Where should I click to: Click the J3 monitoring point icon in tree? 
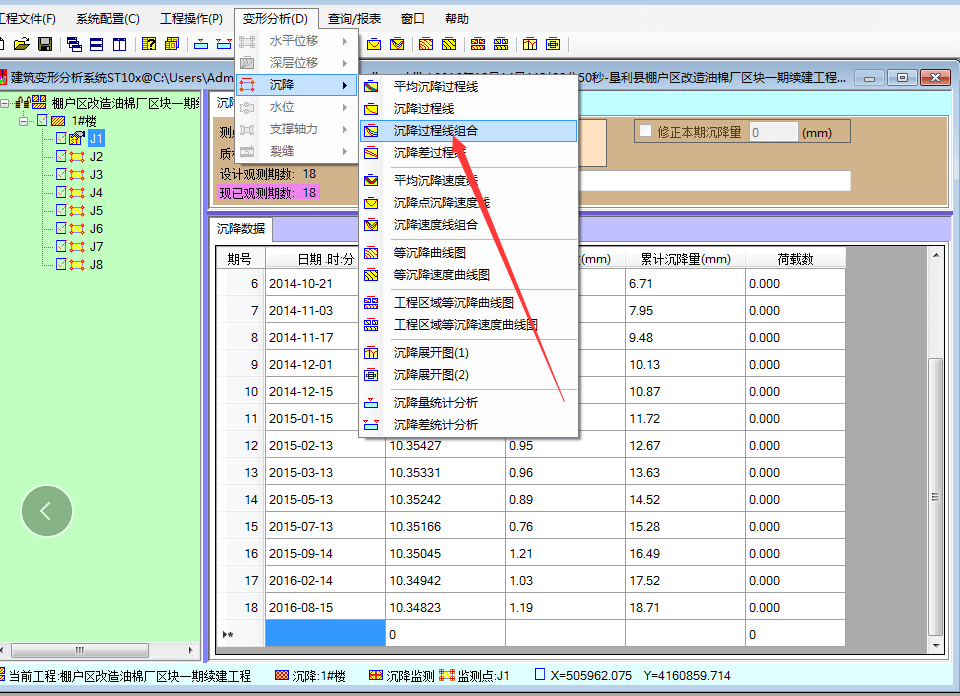click(x=76, y=175)
